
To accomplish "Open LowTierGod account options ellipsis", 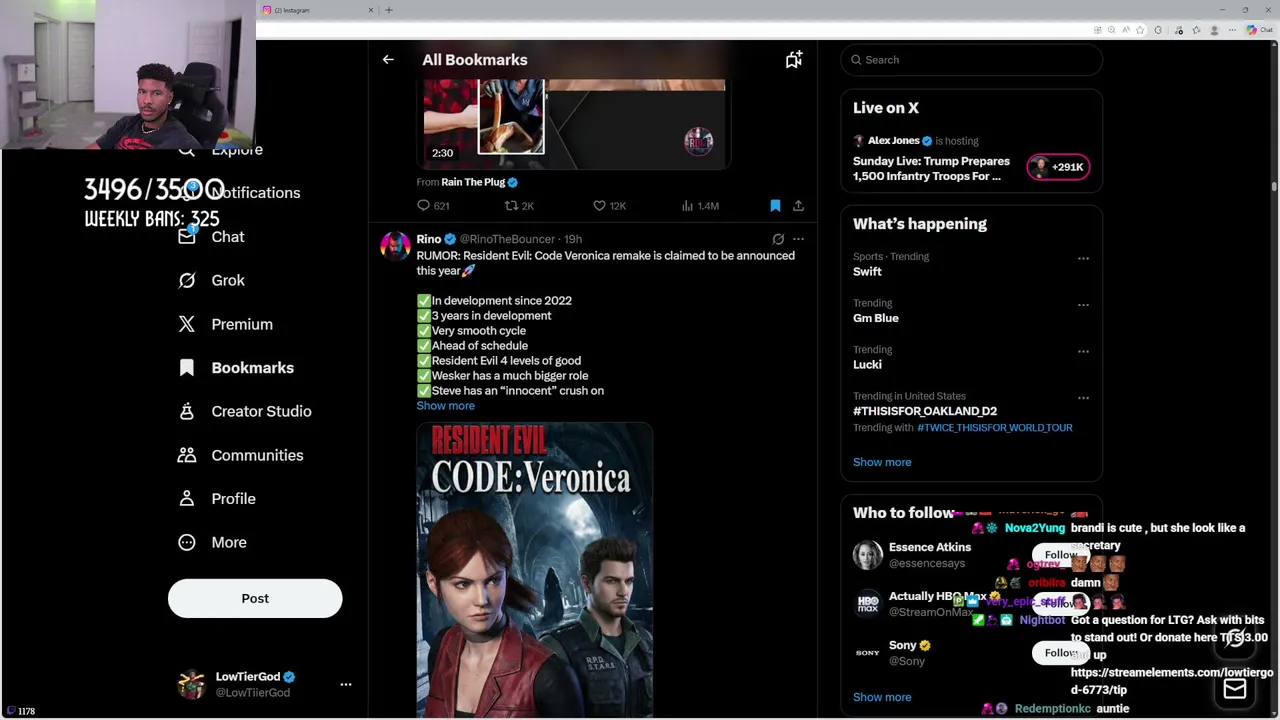I will [346, 685].
